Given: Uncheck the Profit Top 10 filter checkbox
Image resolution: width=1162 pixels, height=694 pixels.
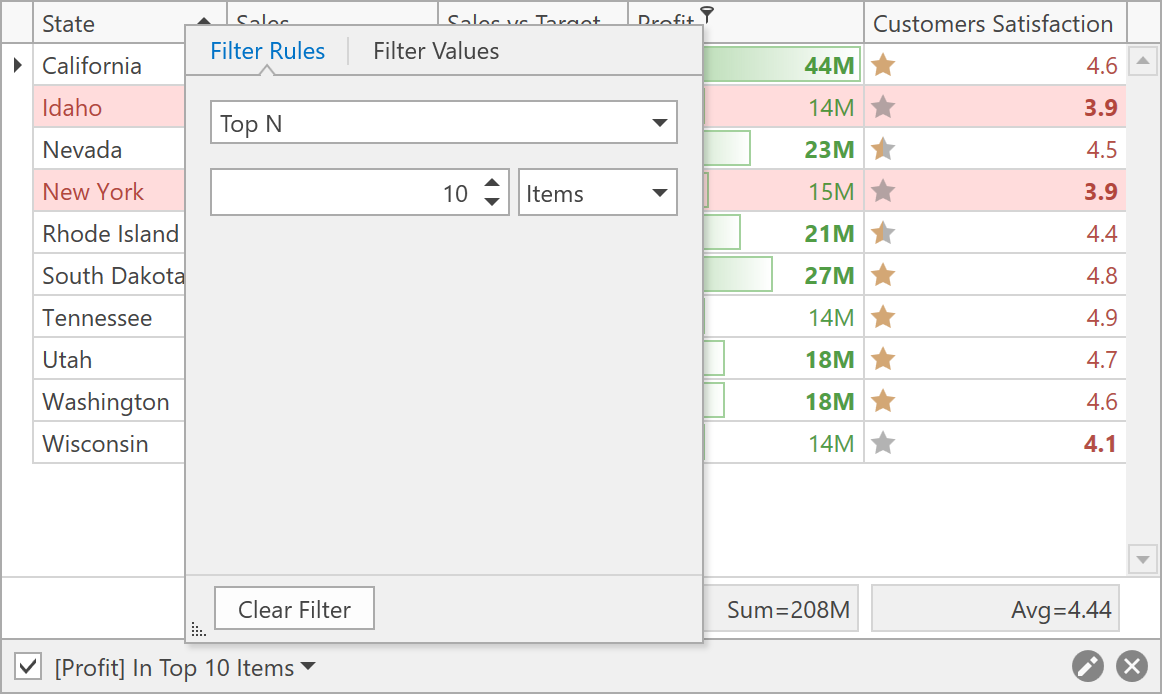Looking at the screenshot, I should click(27, 666).
